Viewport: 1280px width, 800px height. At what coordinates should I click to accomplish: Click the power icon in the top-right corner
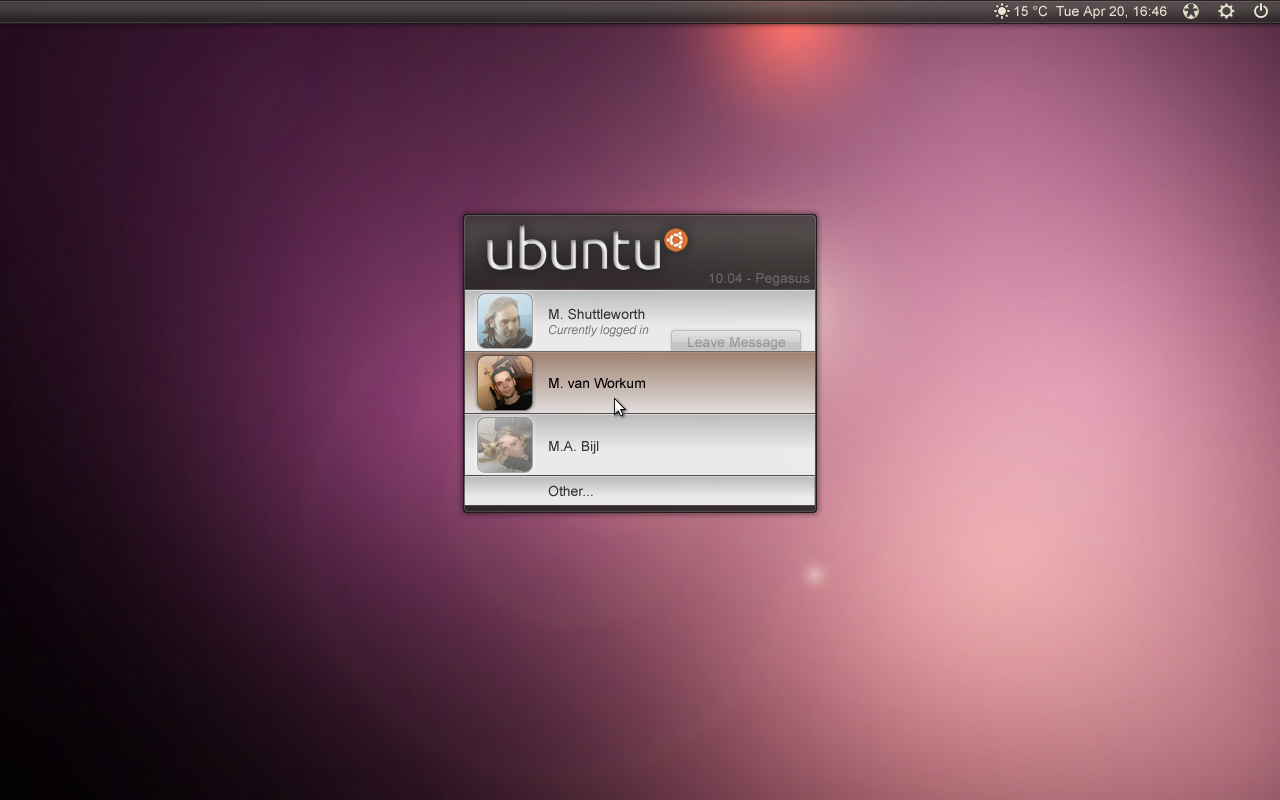[1260, 12]
